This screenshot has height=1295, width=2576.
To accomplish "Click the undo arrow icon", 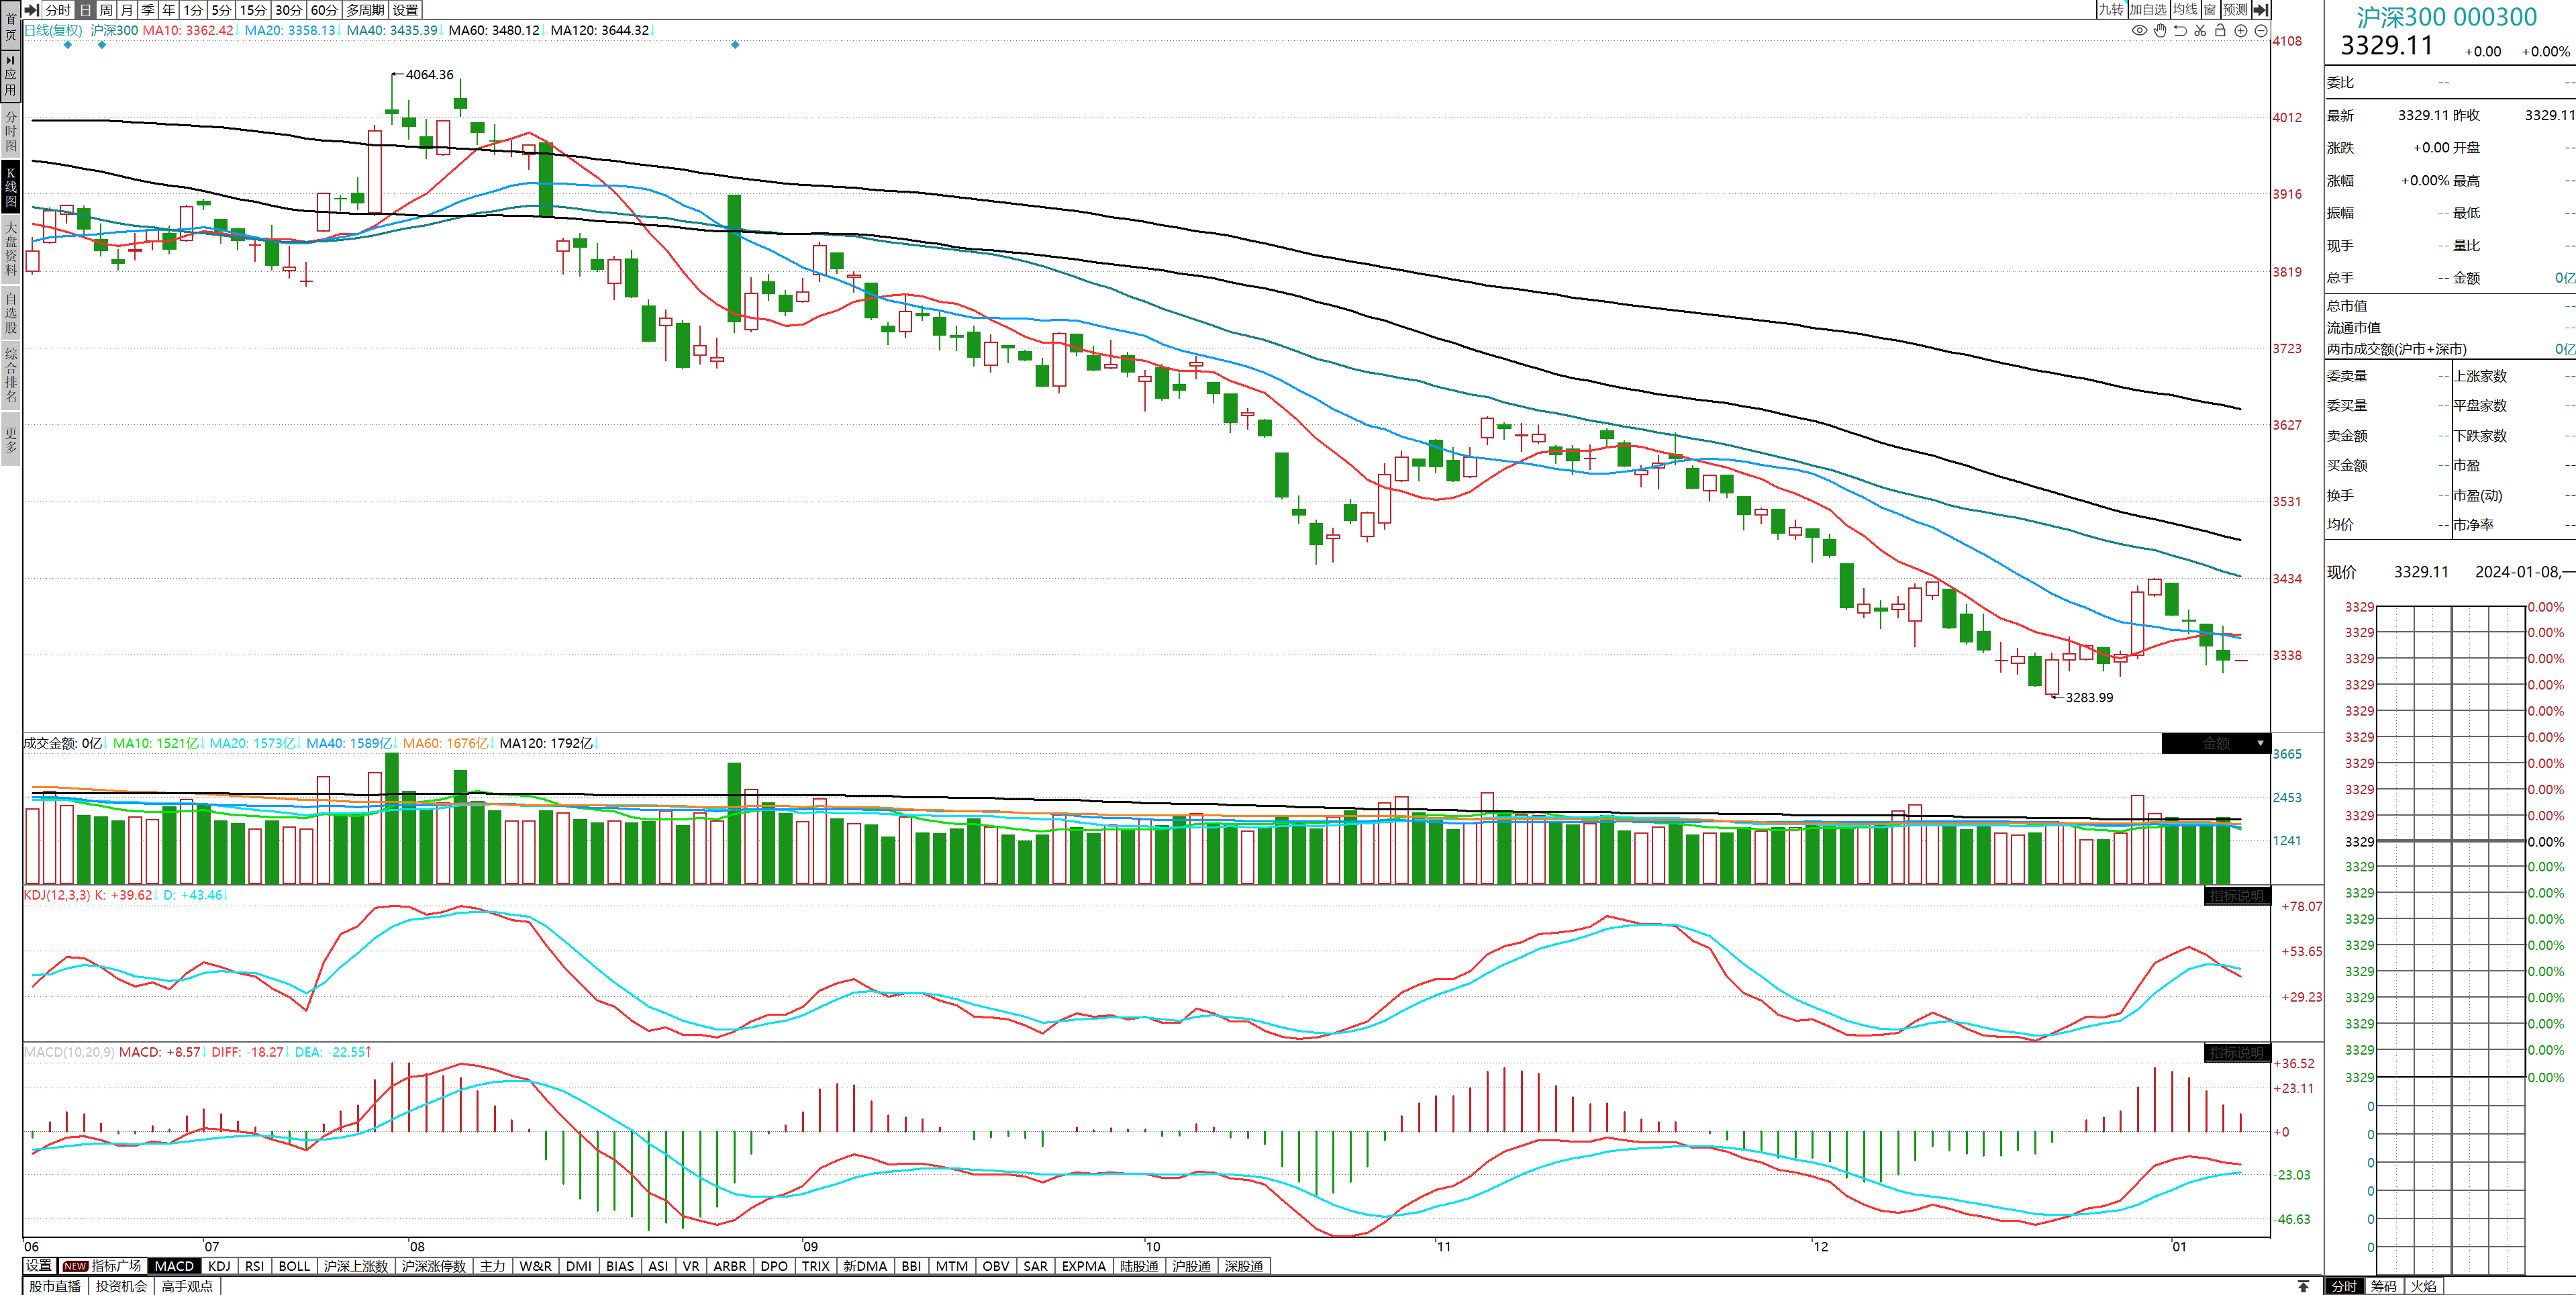I will coord(2180,31).
